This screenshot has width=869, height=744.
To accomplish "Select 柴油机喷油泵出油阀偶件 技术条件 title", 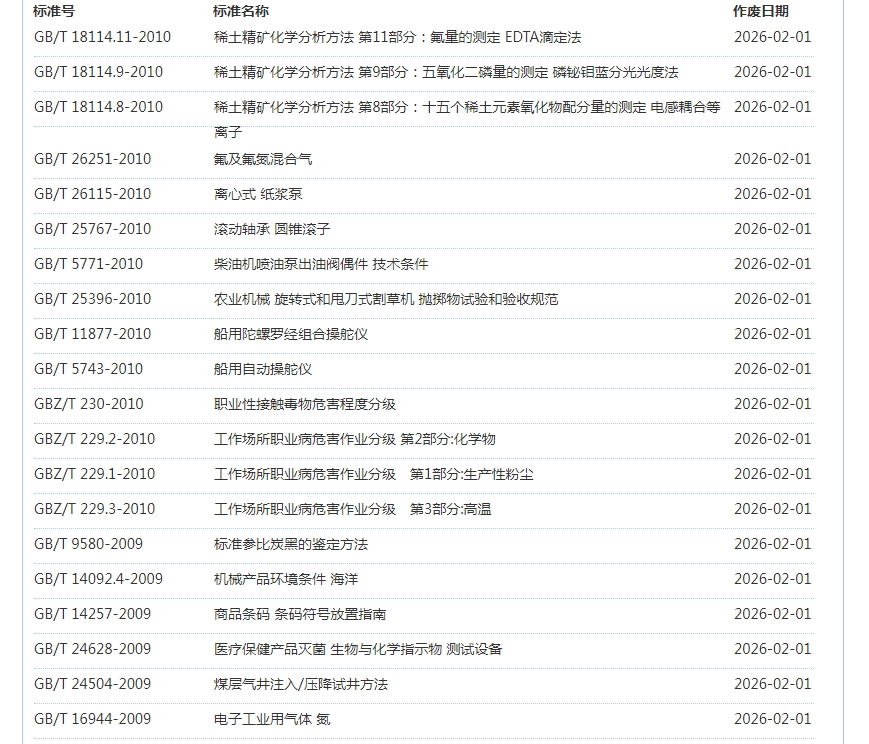I will [x=321, y=264].
